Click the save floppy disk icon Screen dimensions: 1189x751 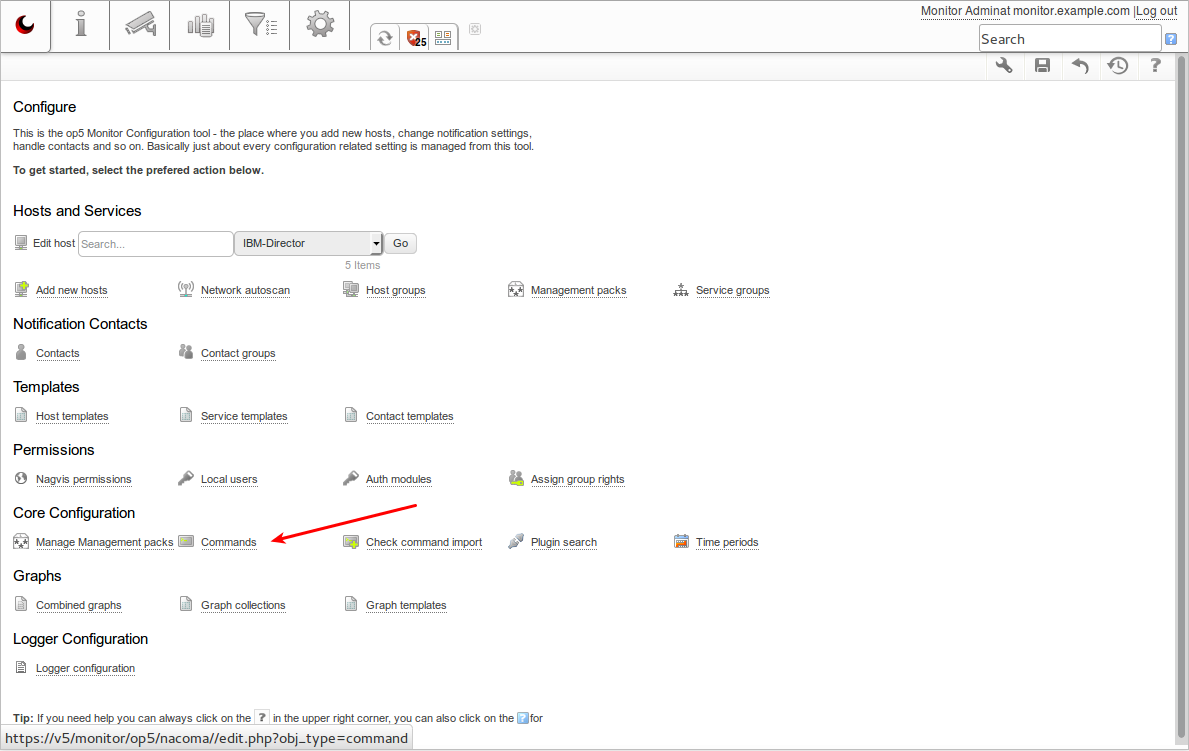click(1043, 65)
